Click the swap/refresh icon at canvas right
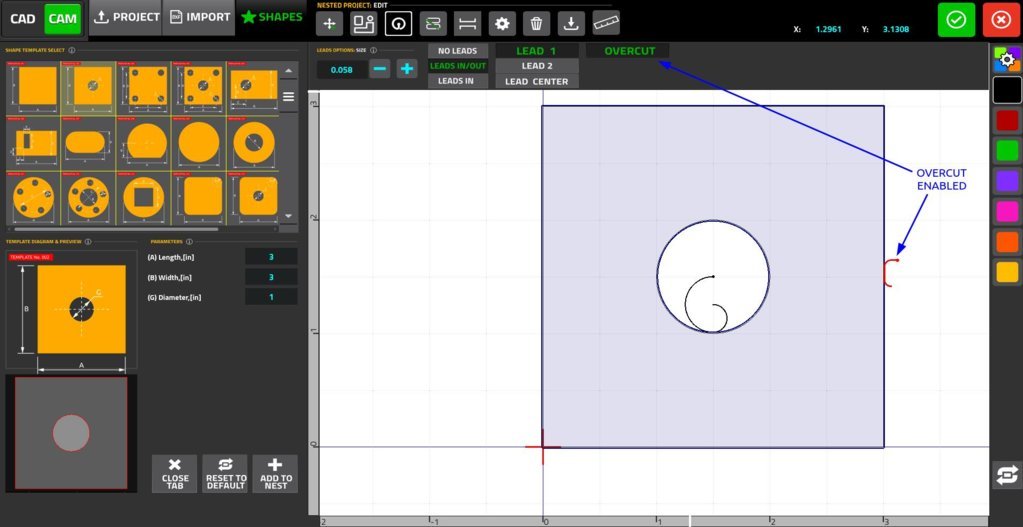The image size is (1023, 527). coord(1007,475)
